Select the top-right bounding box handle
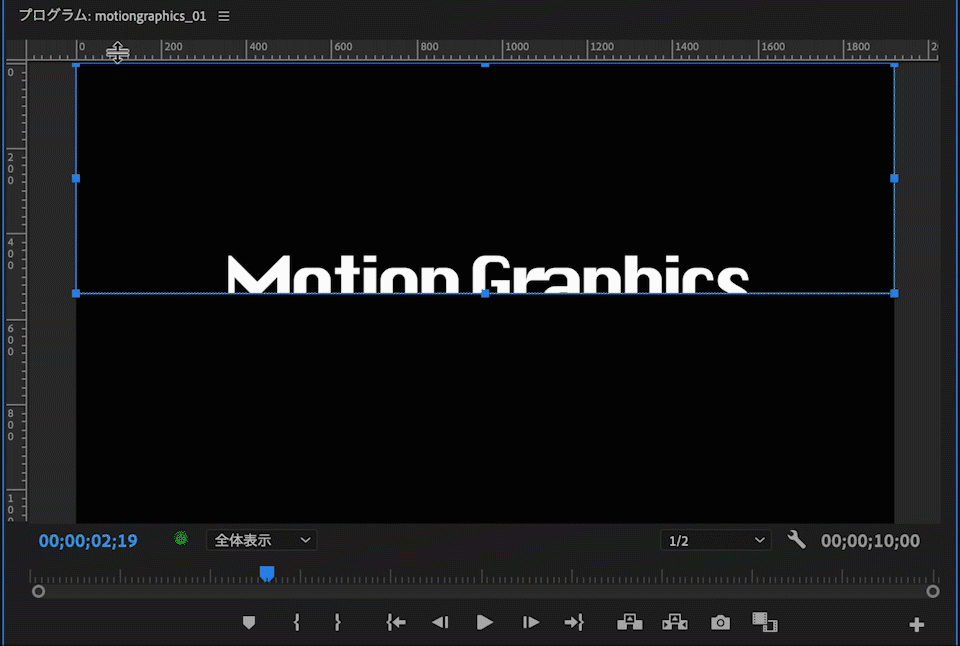Viewport: 960px width, 646px height. 894,64
